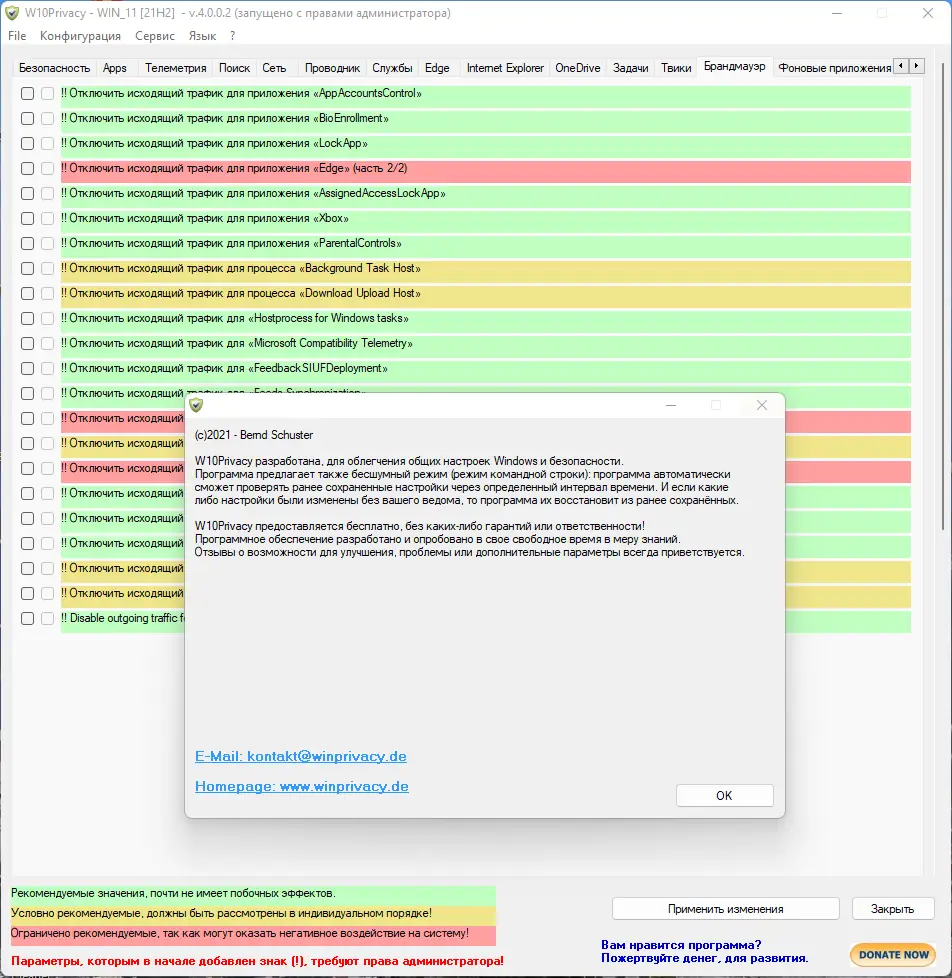
Task: Close the About dialog with X
Action: [762, 405]
